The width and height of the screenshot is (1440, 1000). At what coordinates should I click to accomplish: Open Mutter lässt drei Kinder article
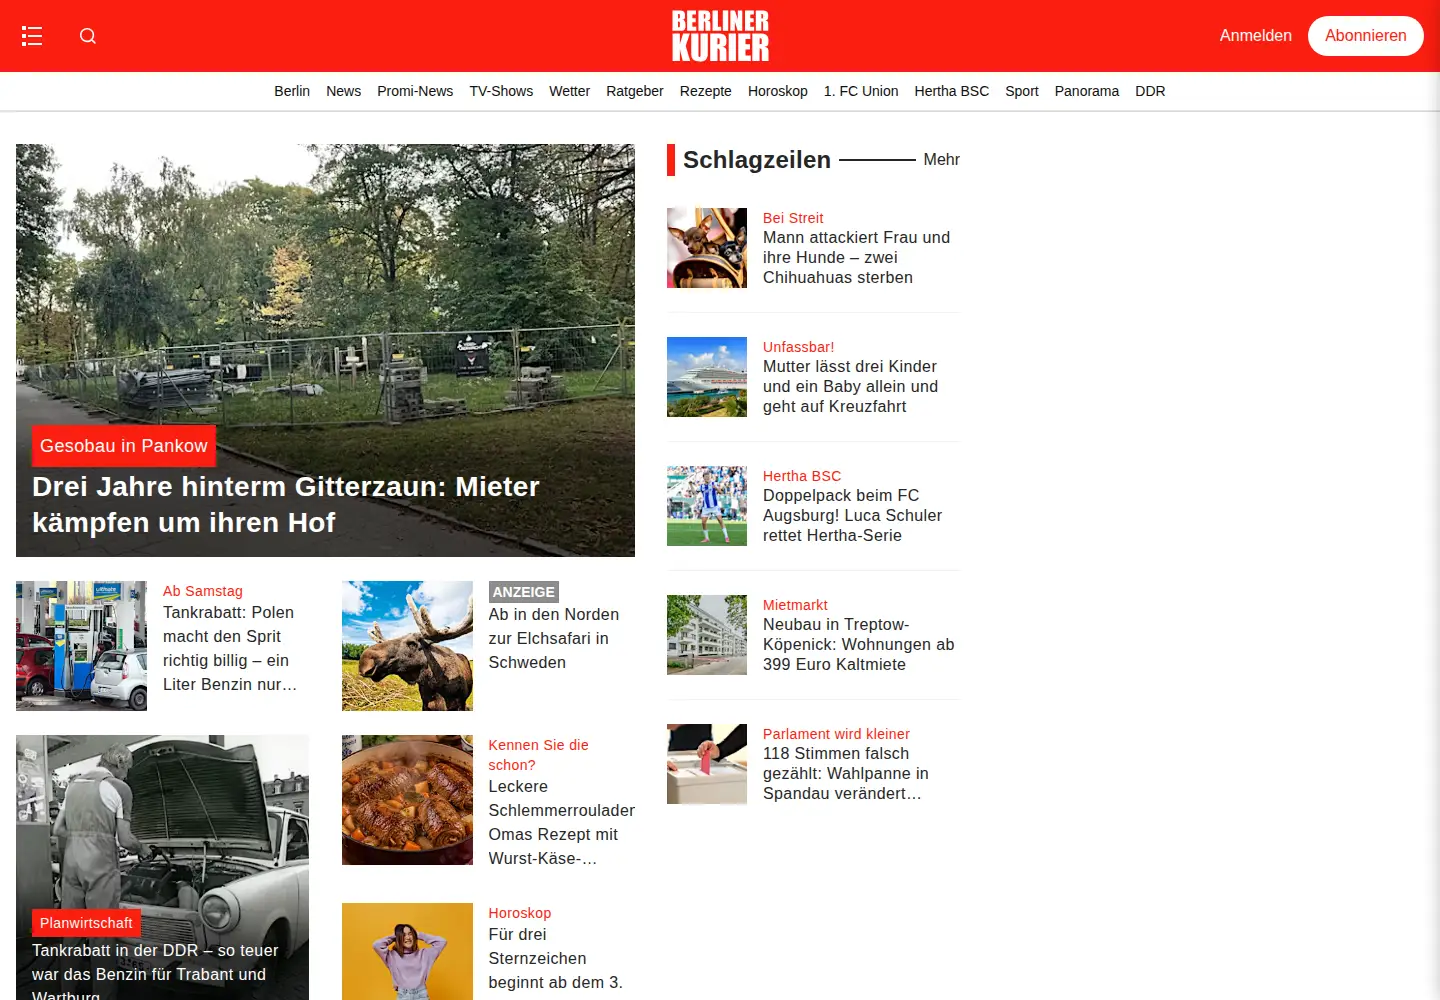coord(850,387)
